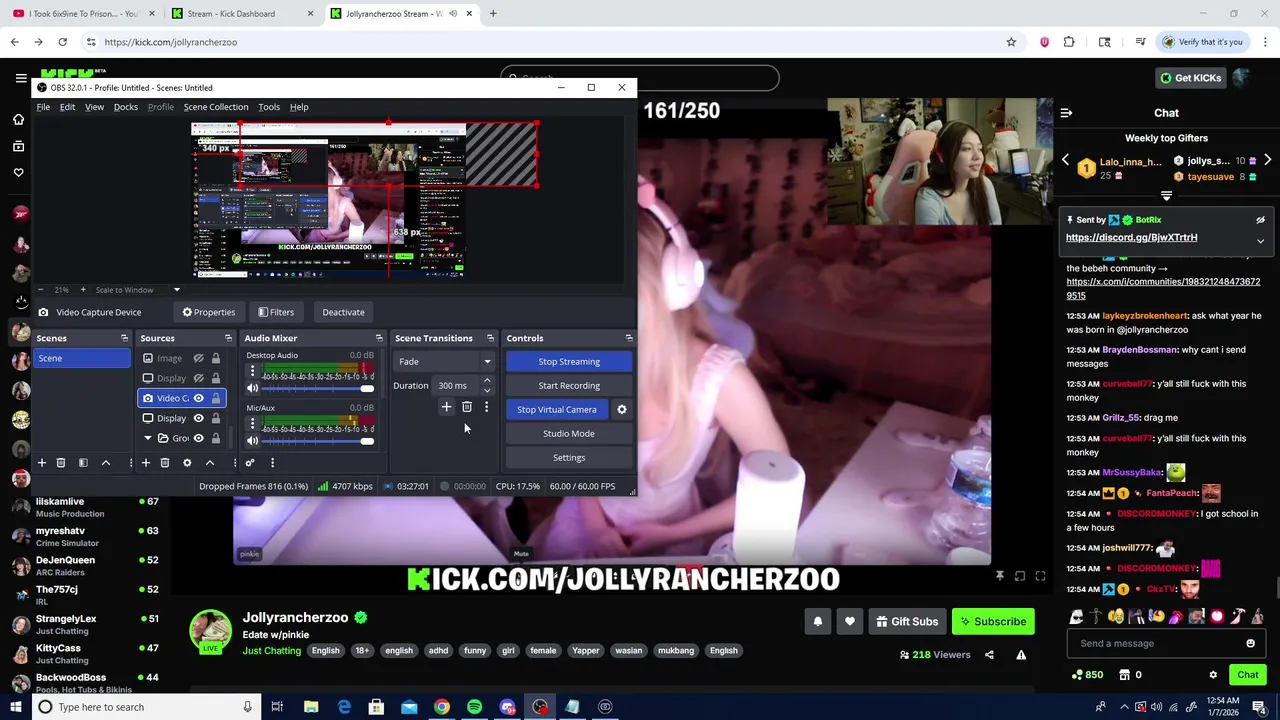Toggle visibility of the Image source
The image size is (1280, 720).
tap(198, 358)
